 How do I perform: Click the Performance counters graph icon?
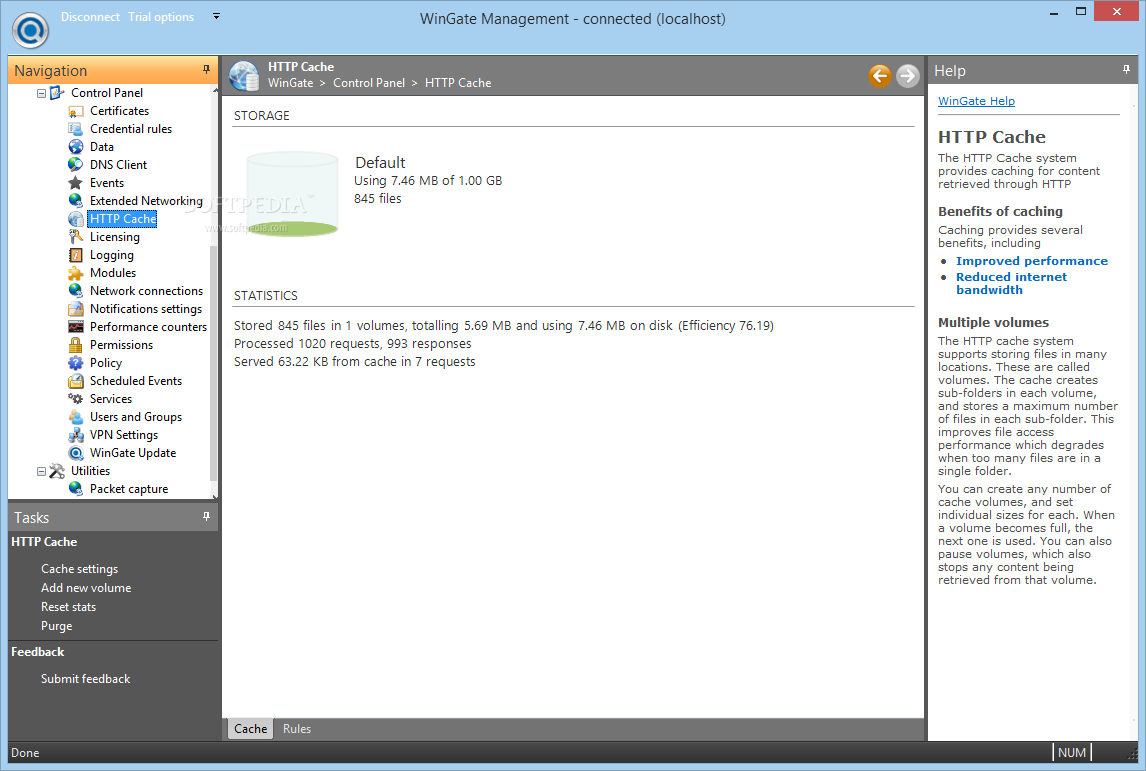click(75, 327)
